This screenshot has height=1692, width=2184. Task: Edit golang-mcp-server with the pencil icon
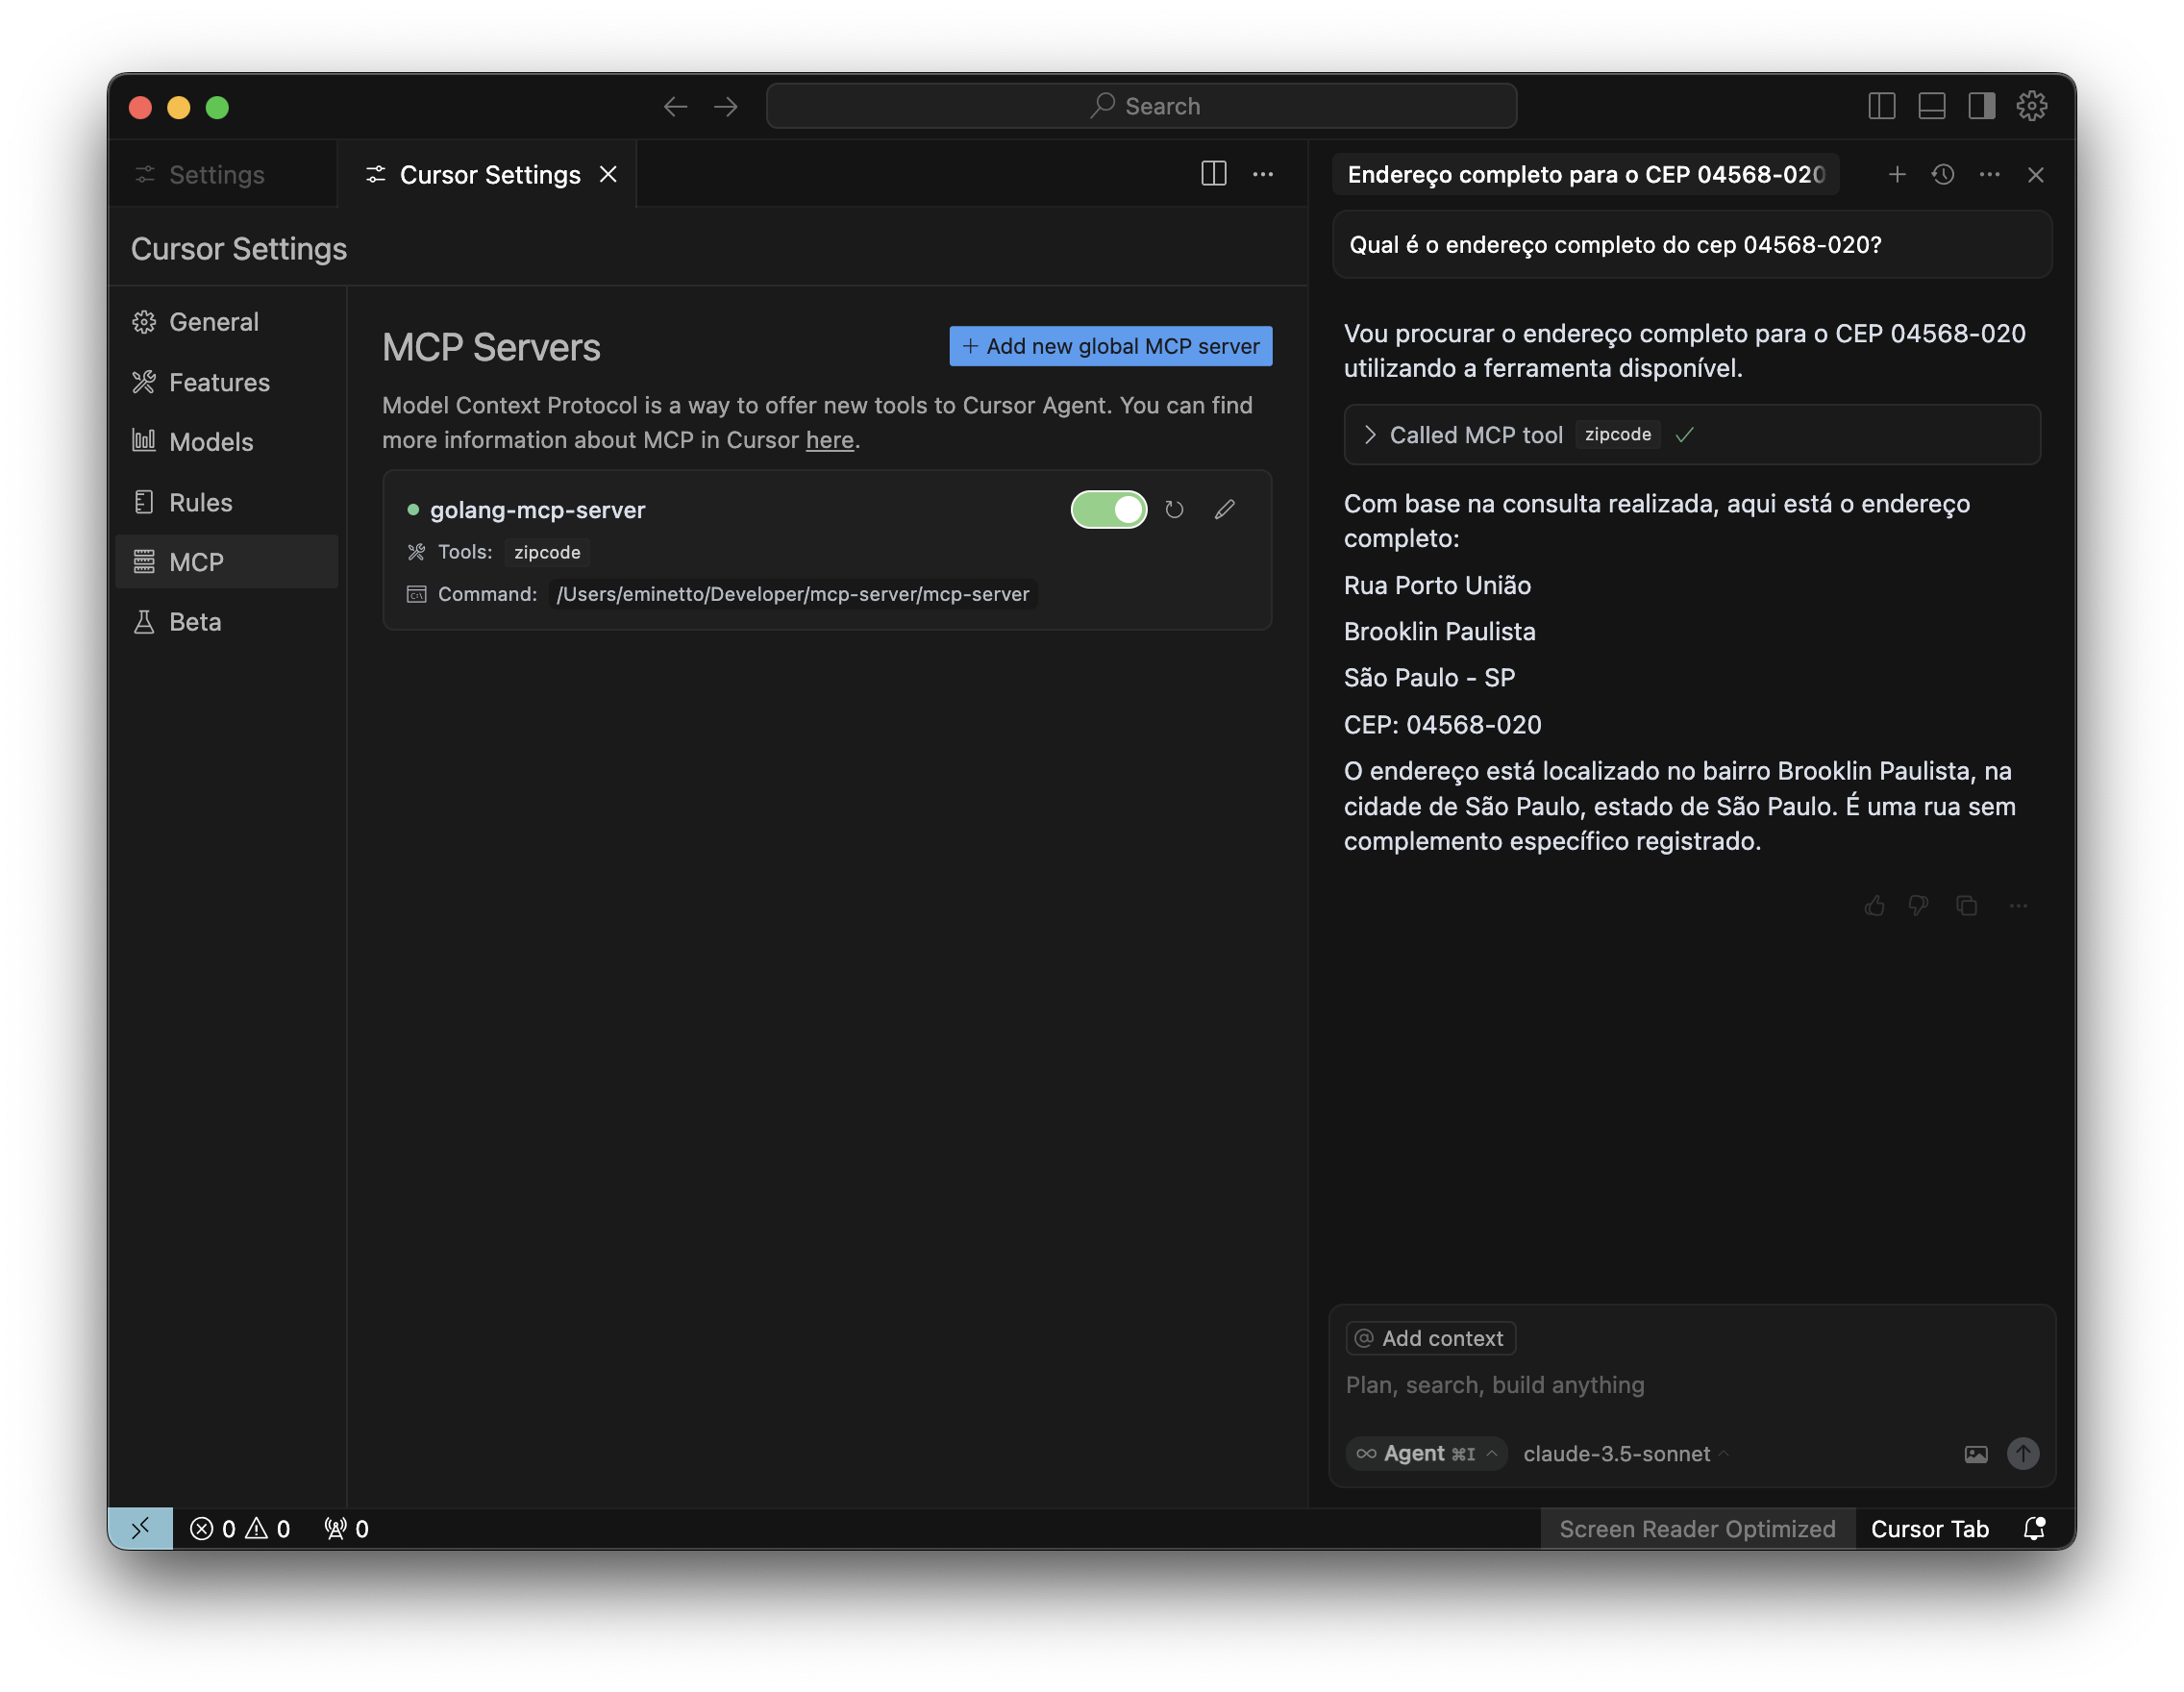[x=1224, y=510]
